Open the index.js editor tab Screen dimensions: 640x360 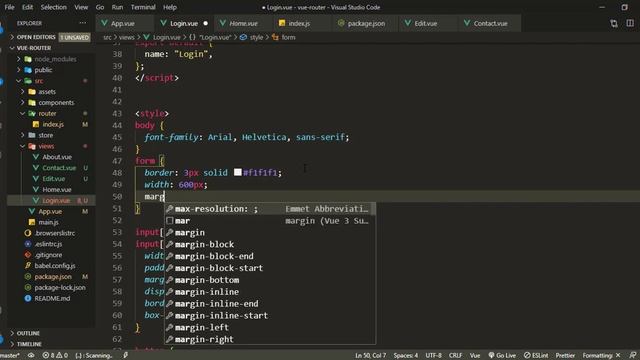pyautogui.click(x=299, y=23)
